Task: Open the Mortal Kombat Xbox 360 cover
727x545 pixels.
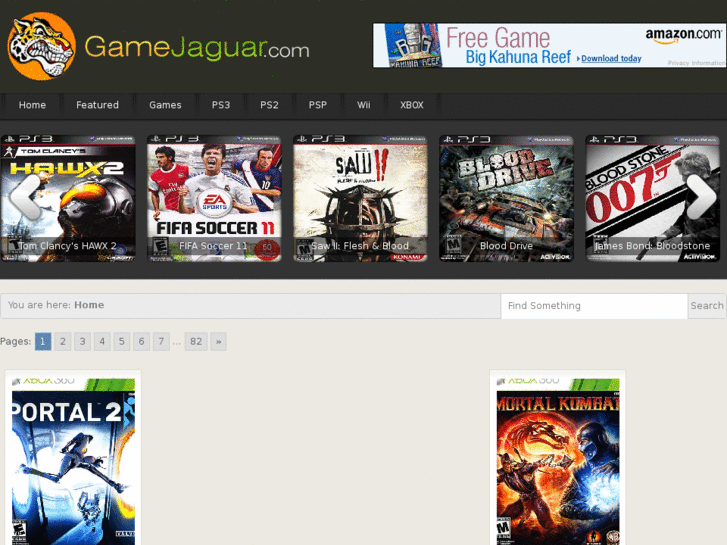Action: [558, 462]
